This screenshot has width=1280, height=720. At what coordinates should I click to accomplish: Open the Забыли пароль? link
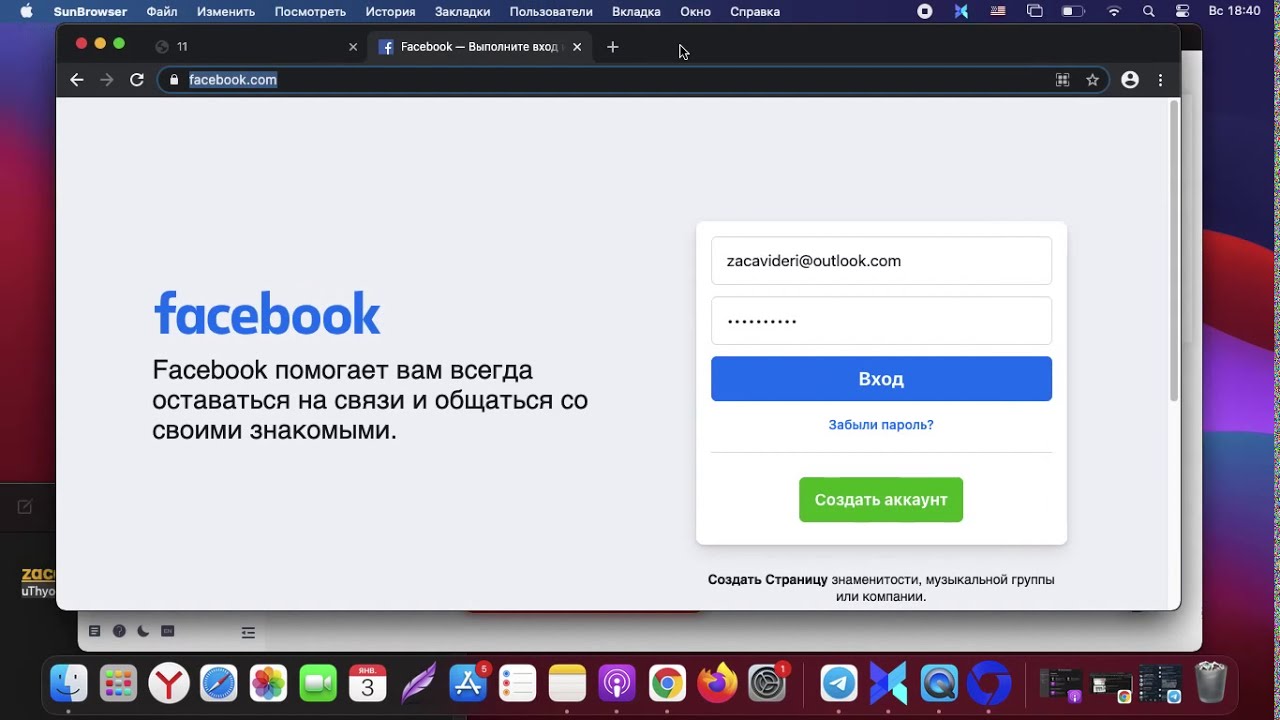(x=881, y=425)
